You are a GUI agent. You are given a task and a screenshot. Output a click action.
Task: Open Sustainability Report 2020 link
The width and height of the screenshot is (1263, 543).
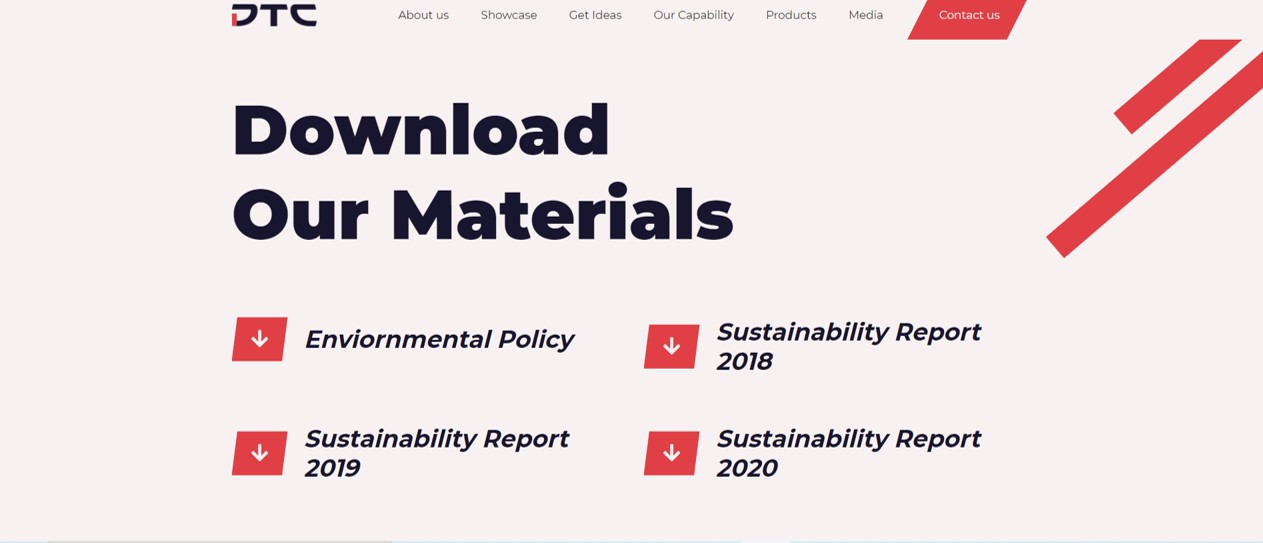[848, 453]
